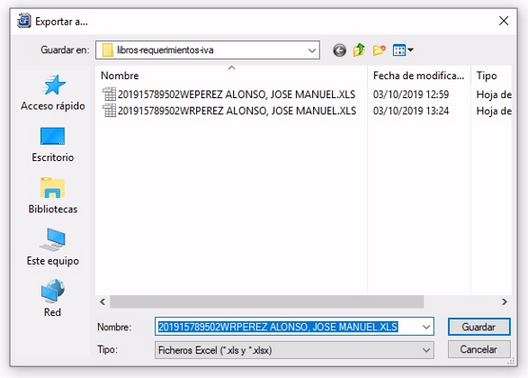This screenshot has height=378, width=528.
Task: Open the view options dropdown arrow
Action: click(x=410, y=50)
